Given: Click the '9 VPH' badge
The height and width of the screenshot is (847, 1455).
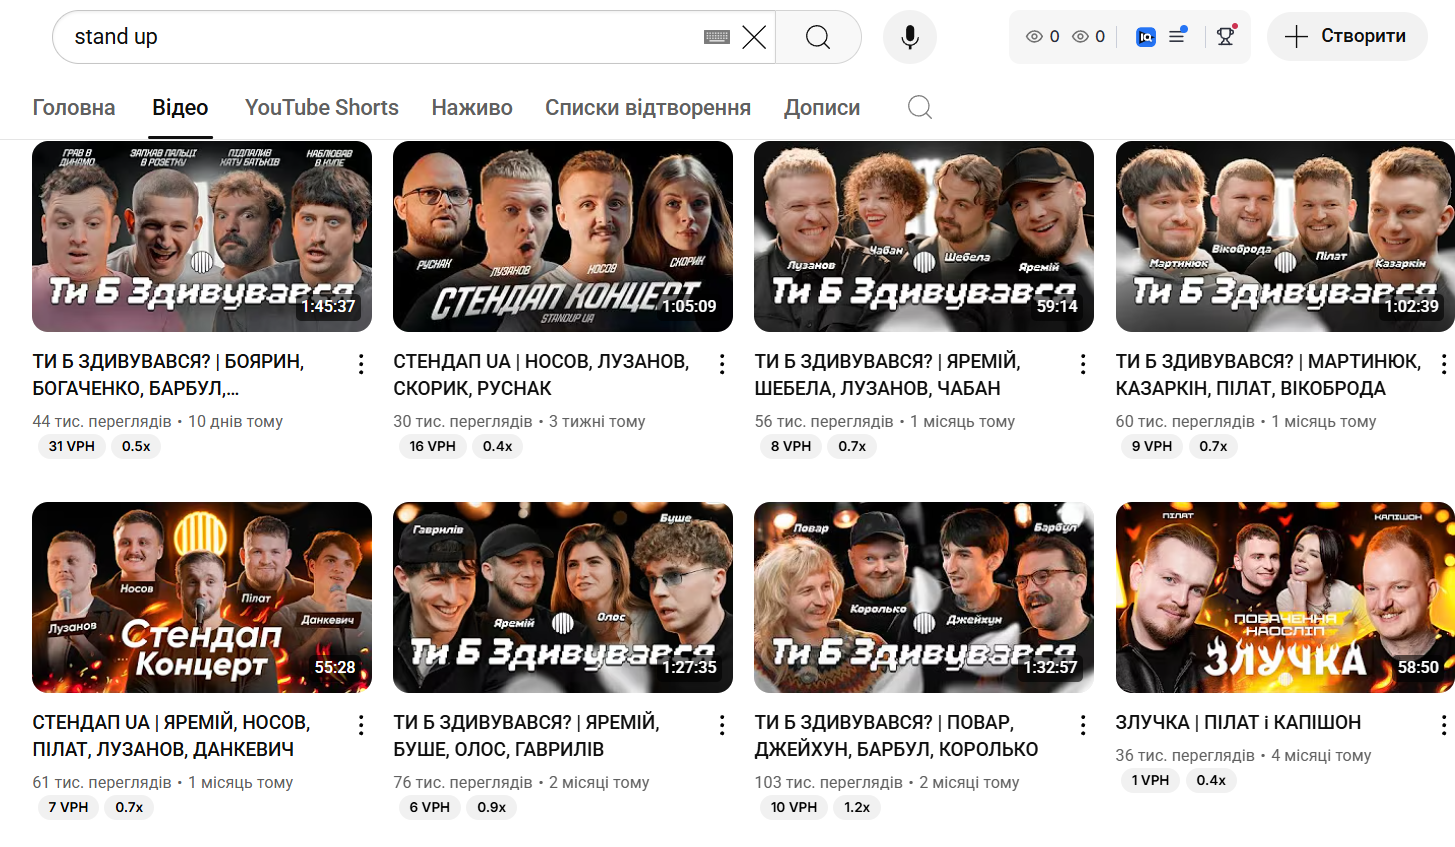Looking at the screenshot, I should pyautogui.click(x=1152, y=446).
